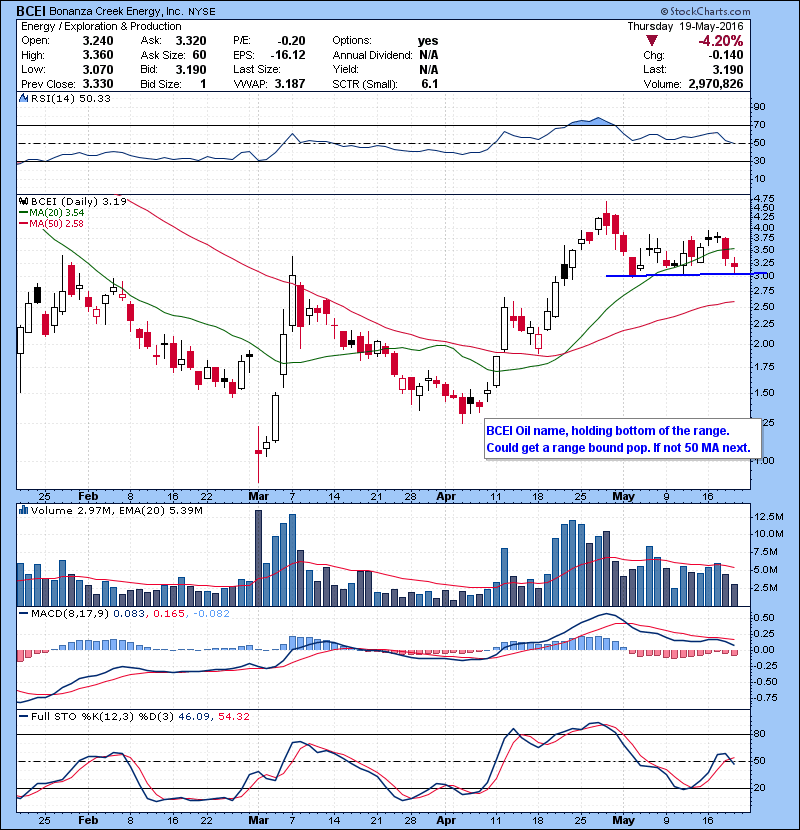Click the High value 3.360
This screenshot has width=800, height=830.
click(98, 55)
